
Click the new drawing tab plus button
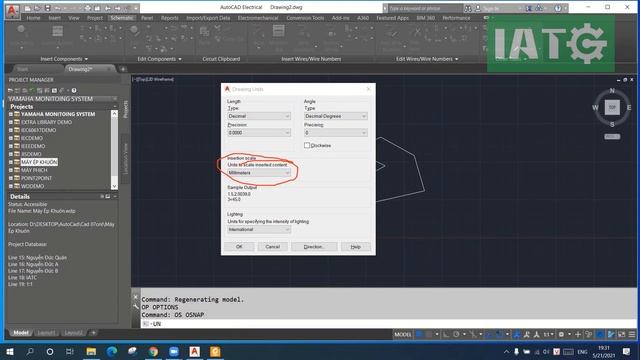click(x=123, y=69)
